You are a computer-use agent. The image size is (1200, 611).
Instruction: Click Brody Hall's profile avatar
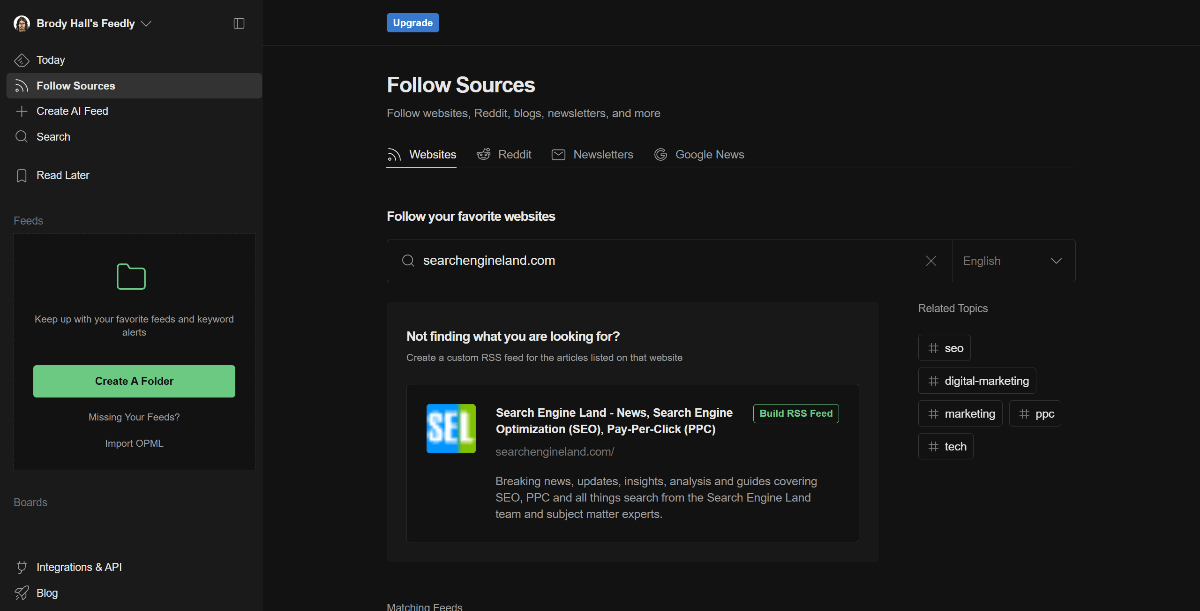point(22,23)
